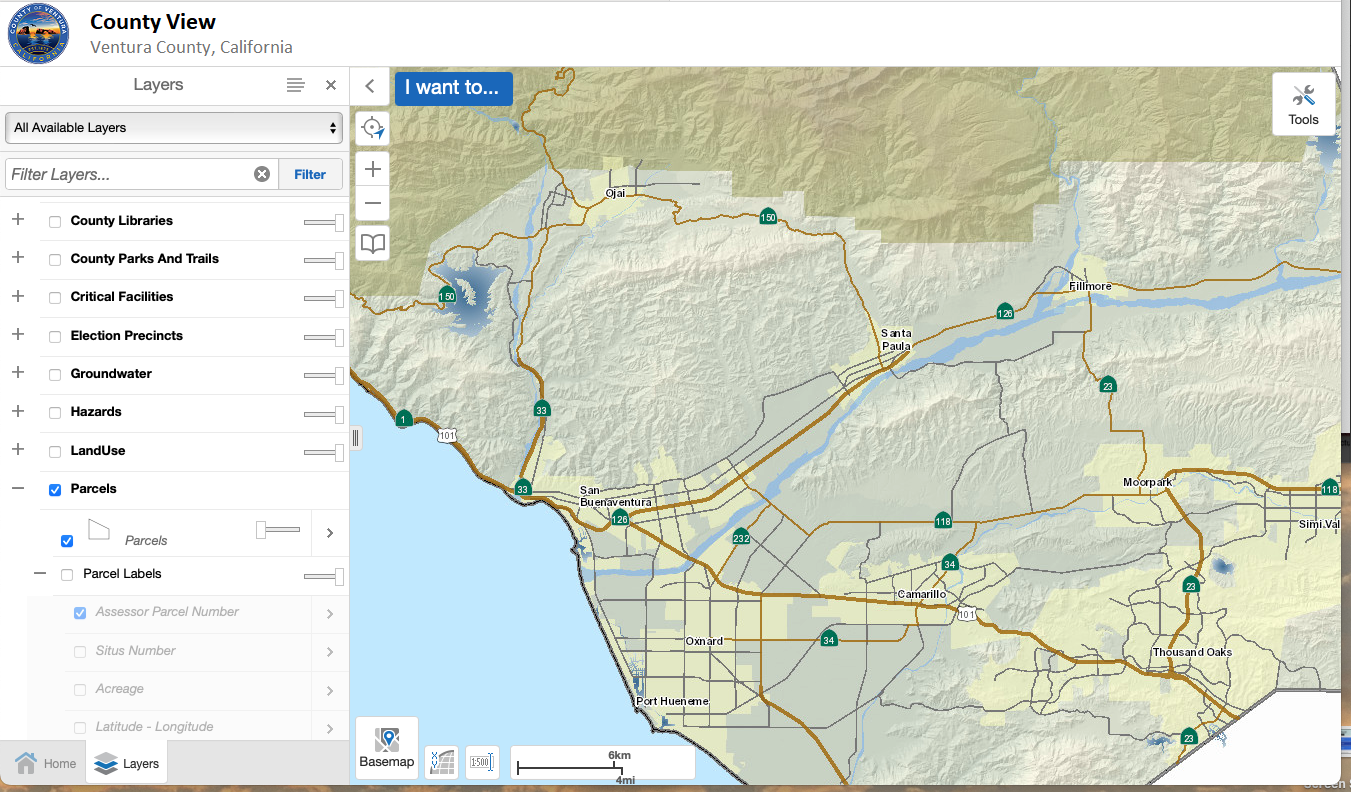Enable the County Libraries layer checkbox

coord(55,221)
